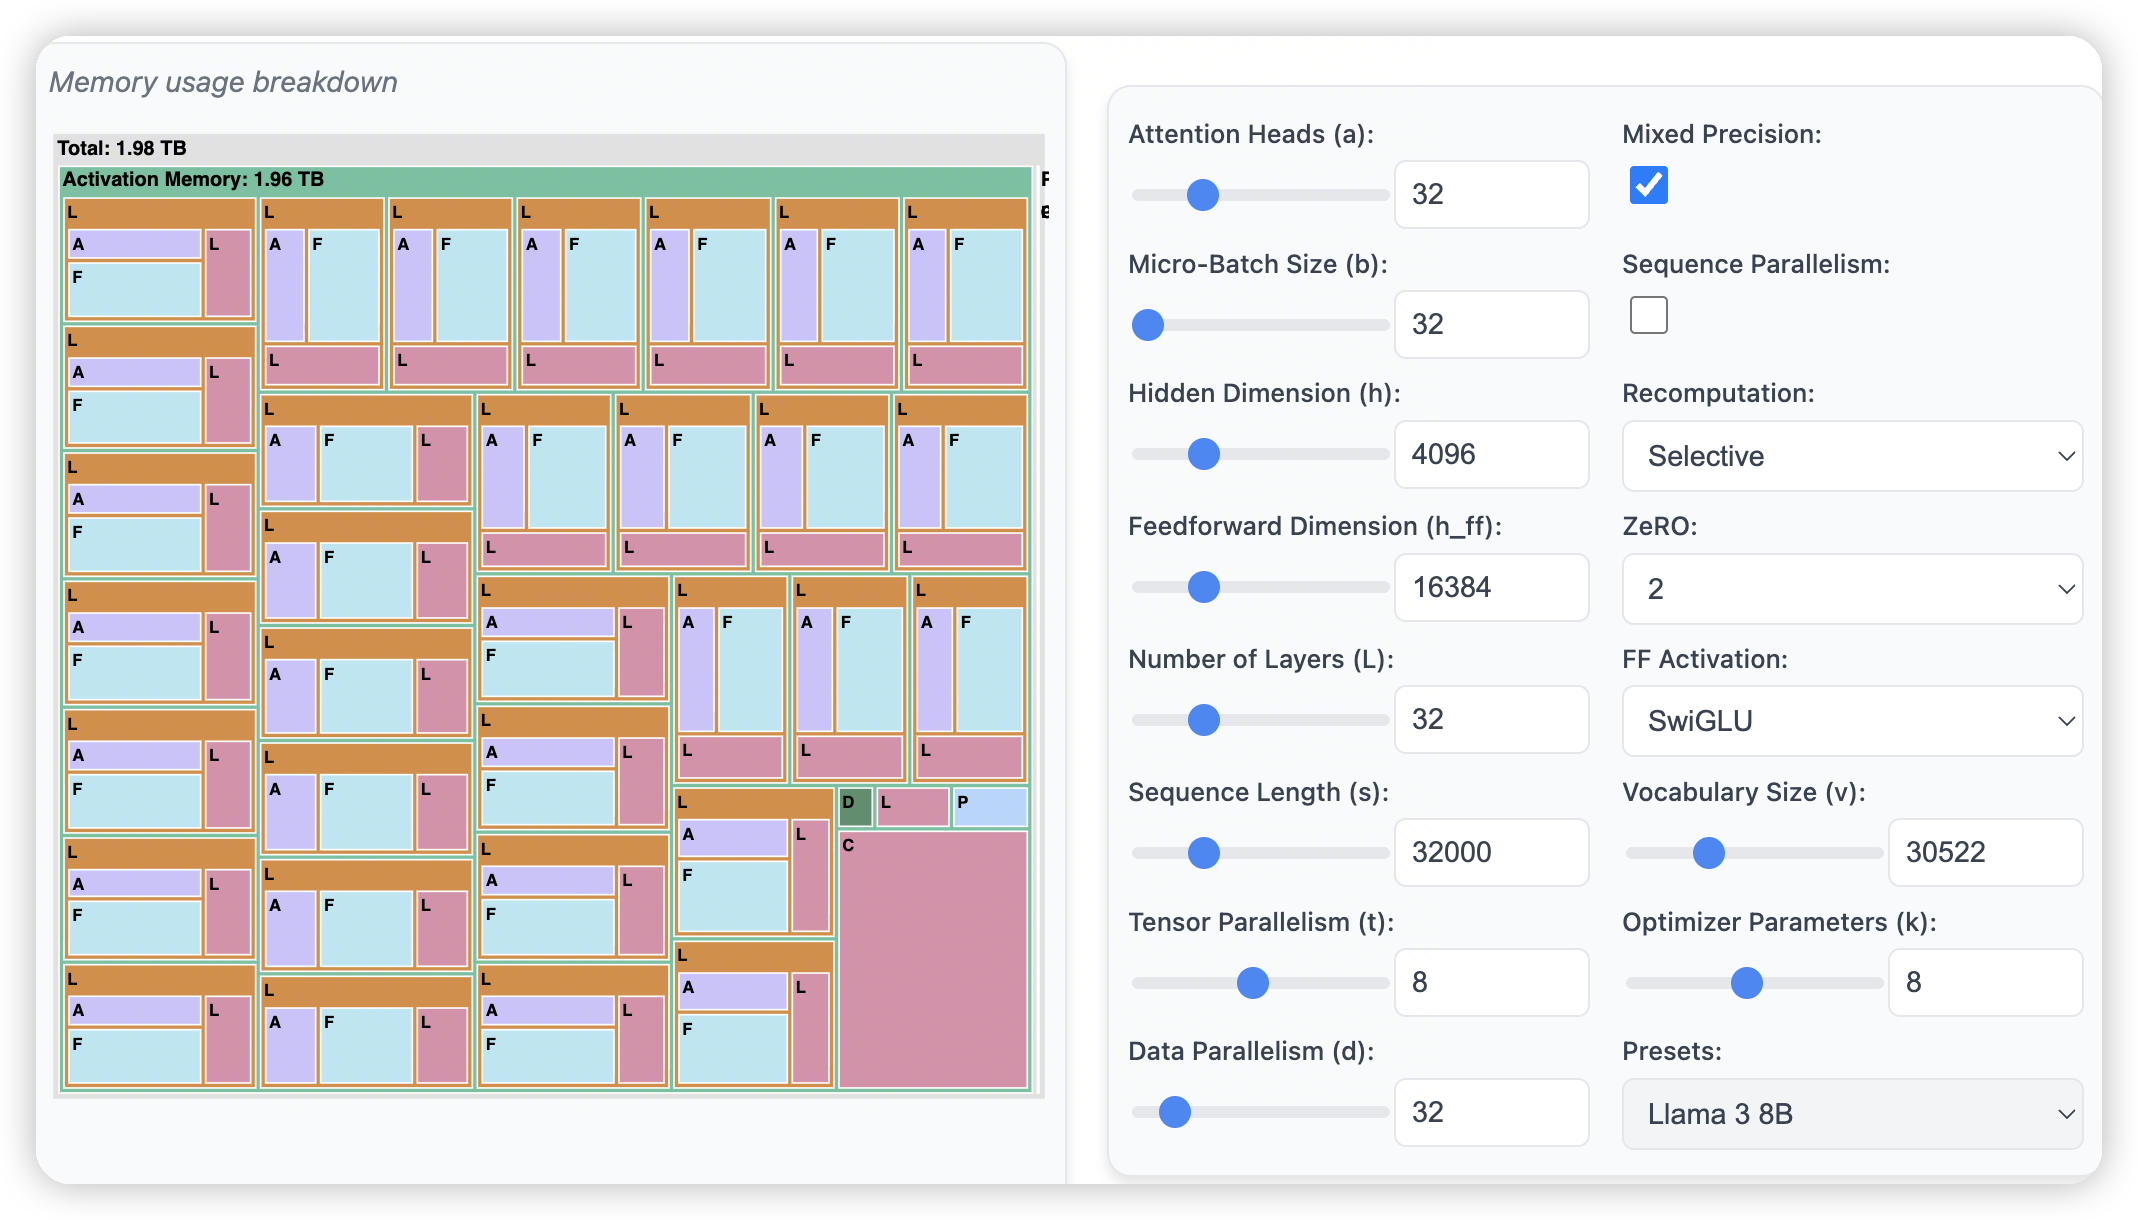This screenshot has height=1220, width=2138.
Task: Open the ZeRO stage dropdown
Action: (1851, 589)
